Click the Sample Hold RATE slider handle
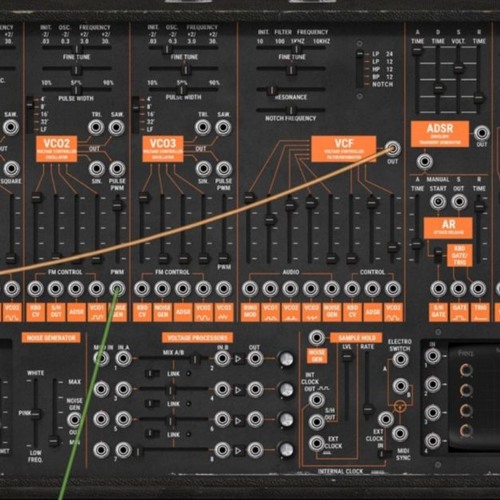The image size is (500, 500). pyautogui.click(x=368, y=408)
